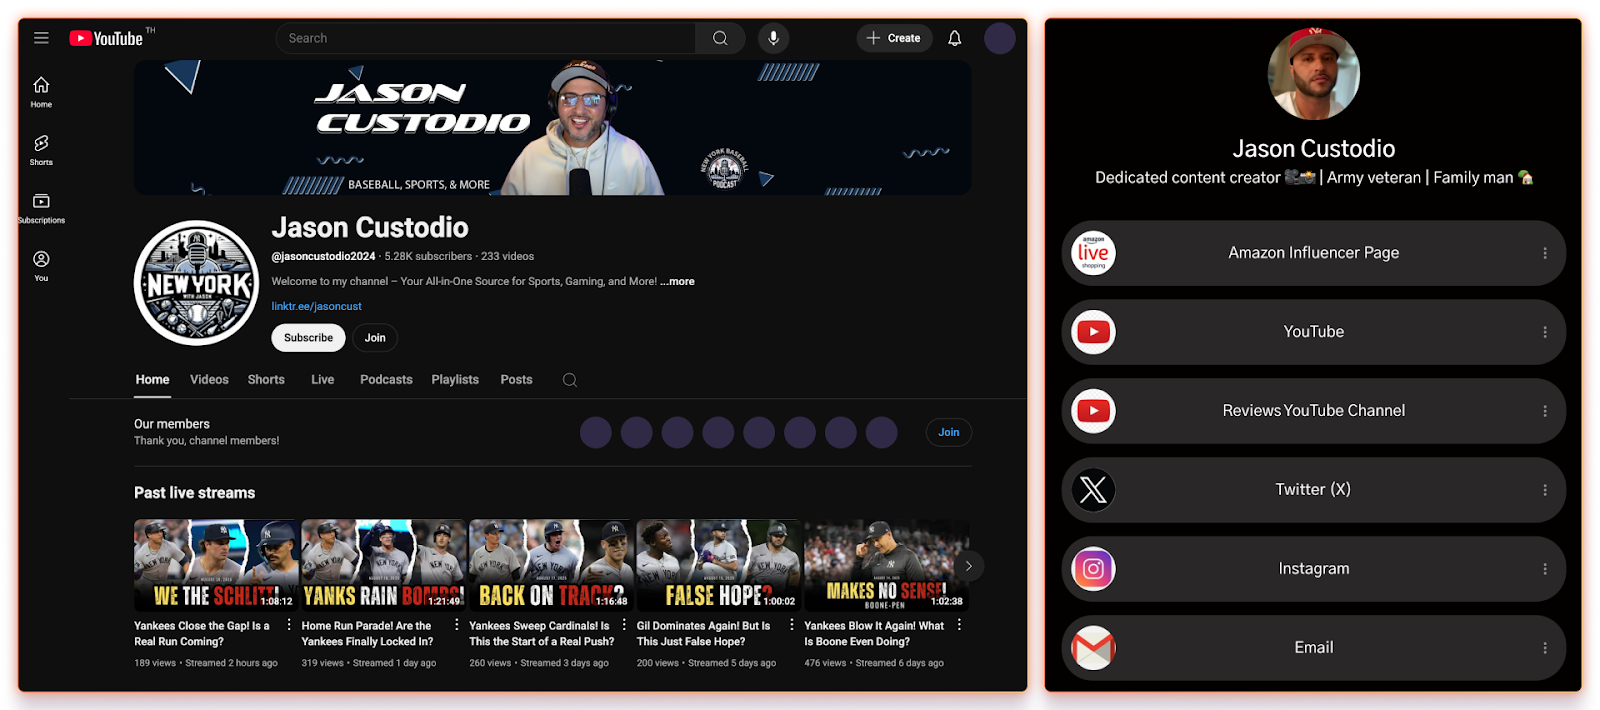Select the Home channel tab
The image size is (1600, 710).
click(152, 380)
